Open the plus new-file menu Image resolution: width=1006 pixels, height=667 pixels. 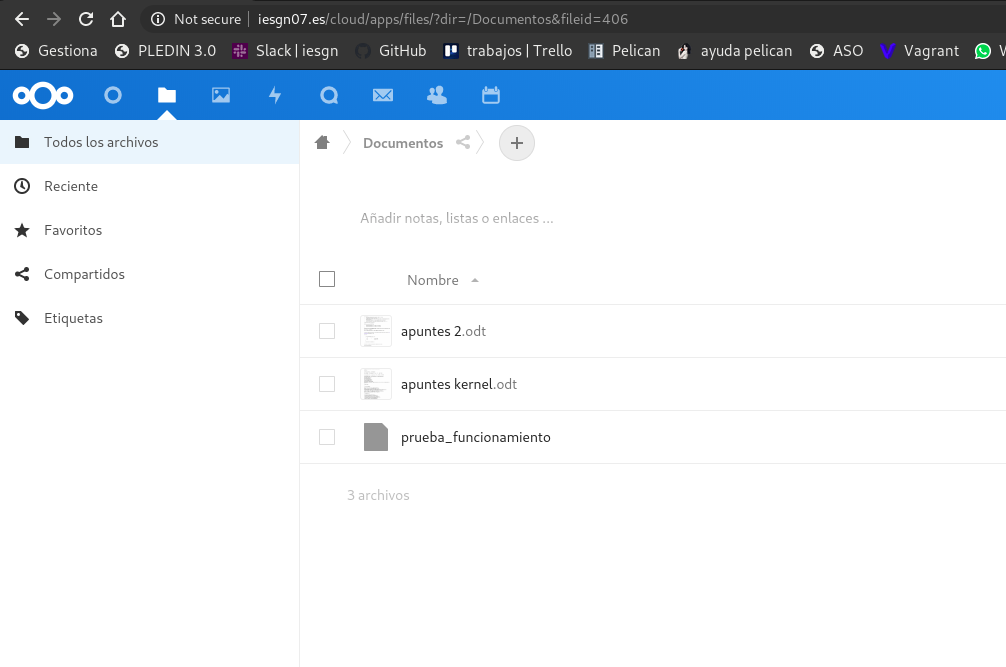pyautogui.click(x=517, y=143)
